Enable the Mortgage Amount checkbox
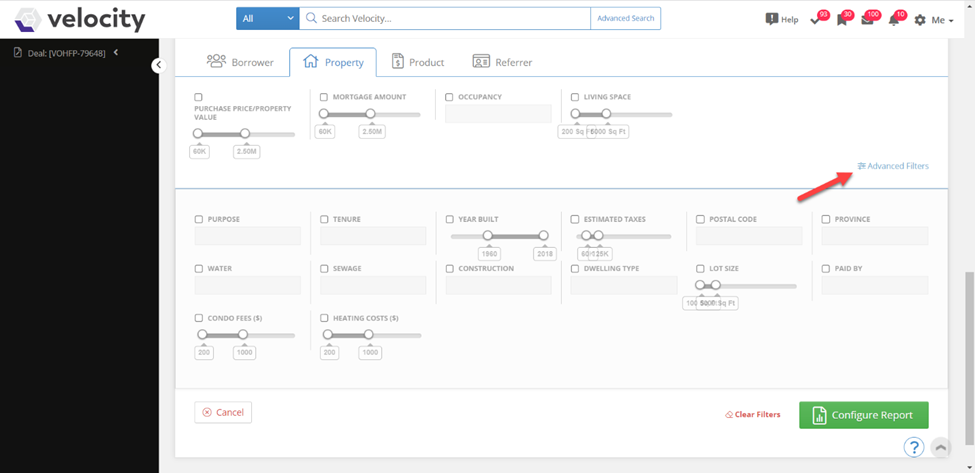 coord(324,97)
